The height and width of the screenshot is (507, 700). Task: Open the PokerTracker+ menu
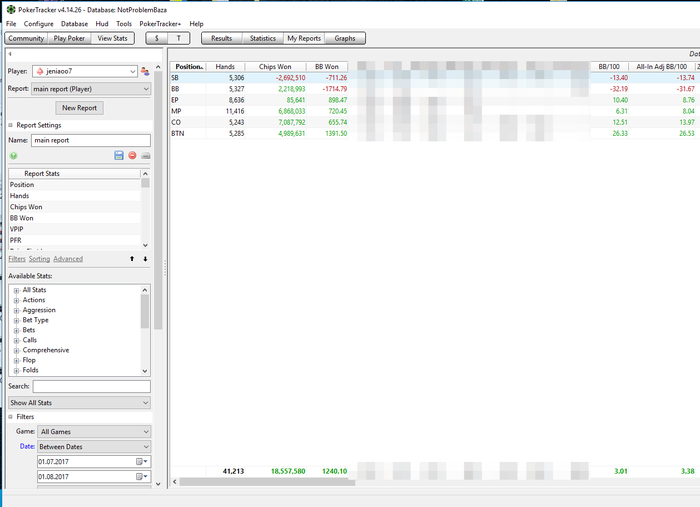[160, 24]
